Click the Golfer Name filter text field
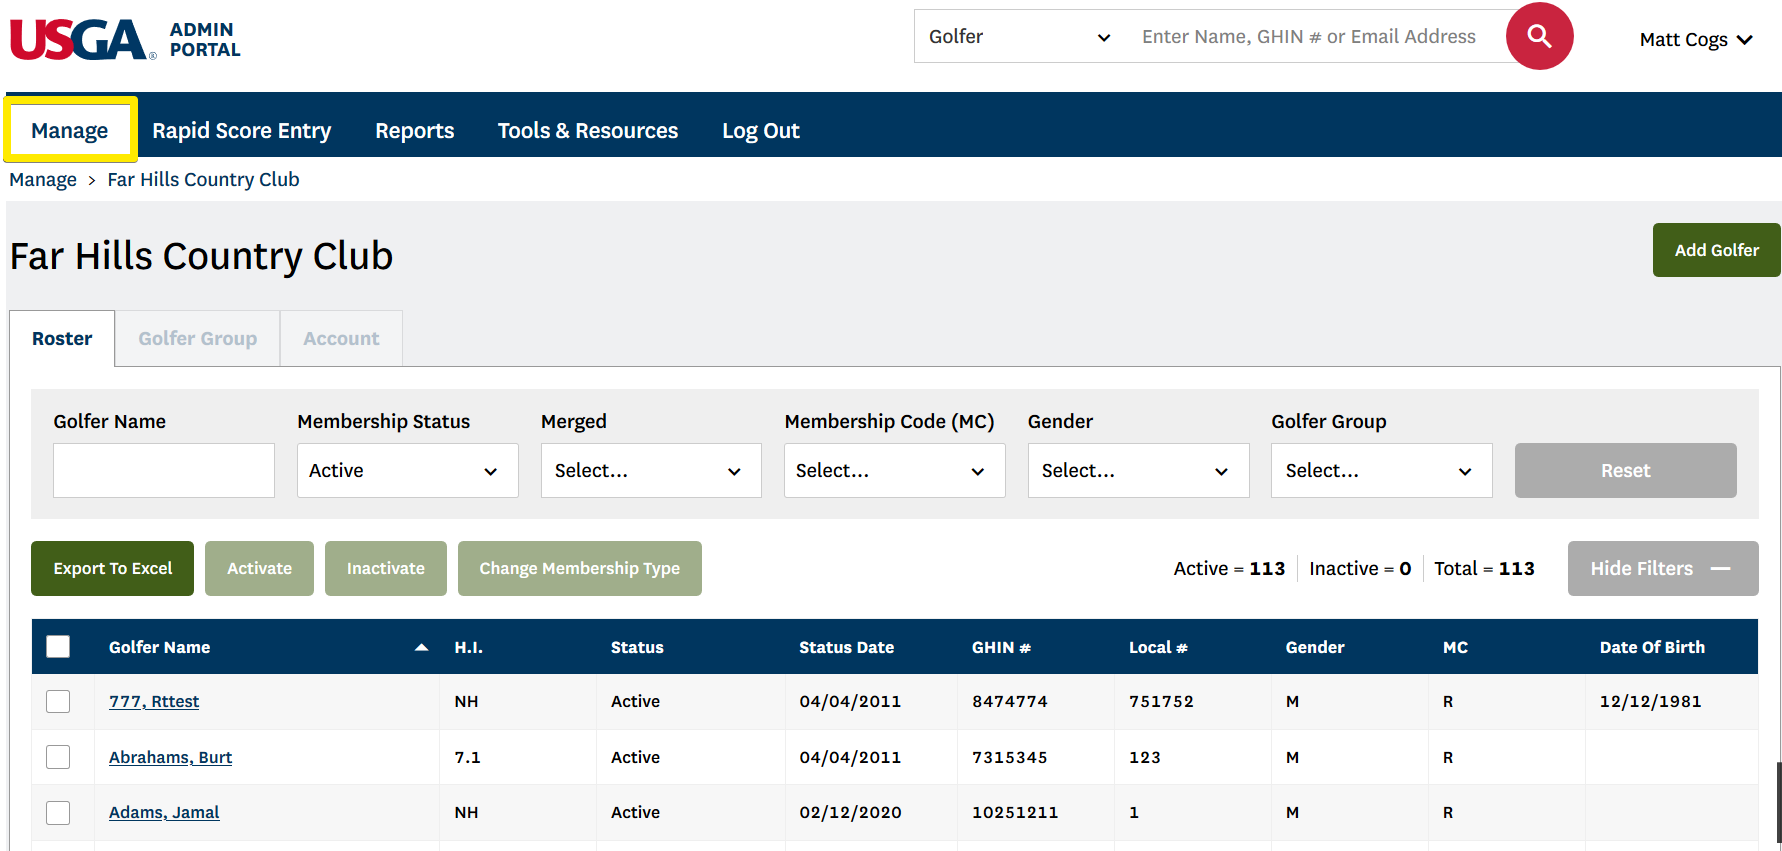The width and height of the screenshot is (1782, 851). coord(163,471)
